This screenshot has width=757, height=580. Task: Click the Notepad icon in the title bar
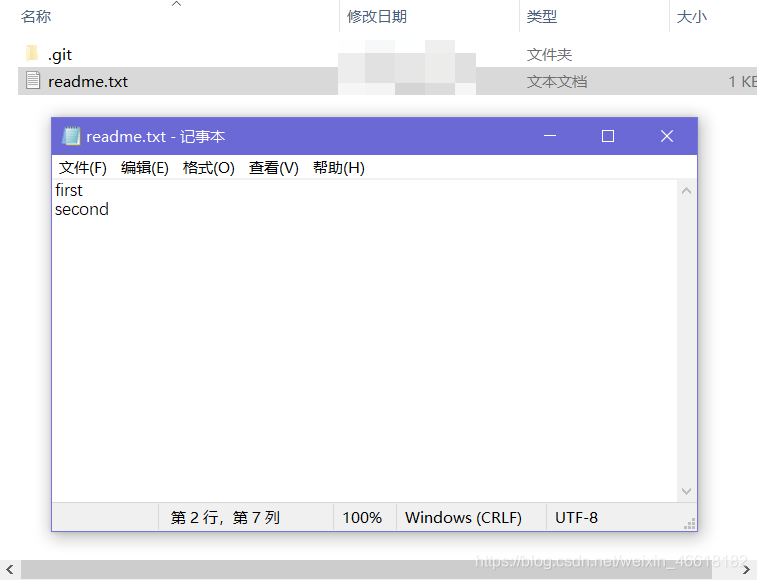(71, 136)
